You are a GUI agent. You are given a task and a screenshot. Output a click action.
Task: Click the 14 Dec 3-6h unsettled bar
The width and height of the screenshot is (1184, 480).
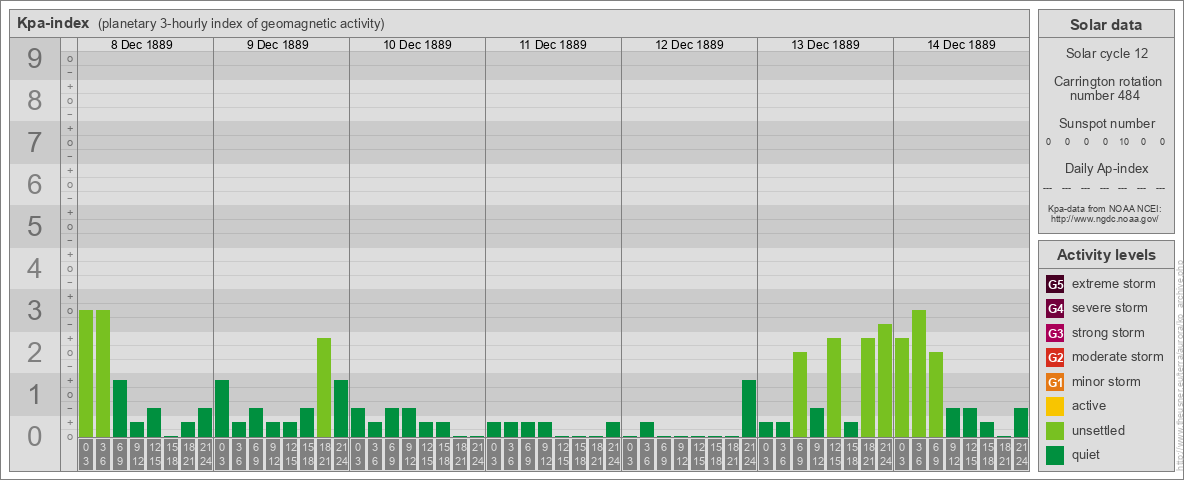(919, 374)
